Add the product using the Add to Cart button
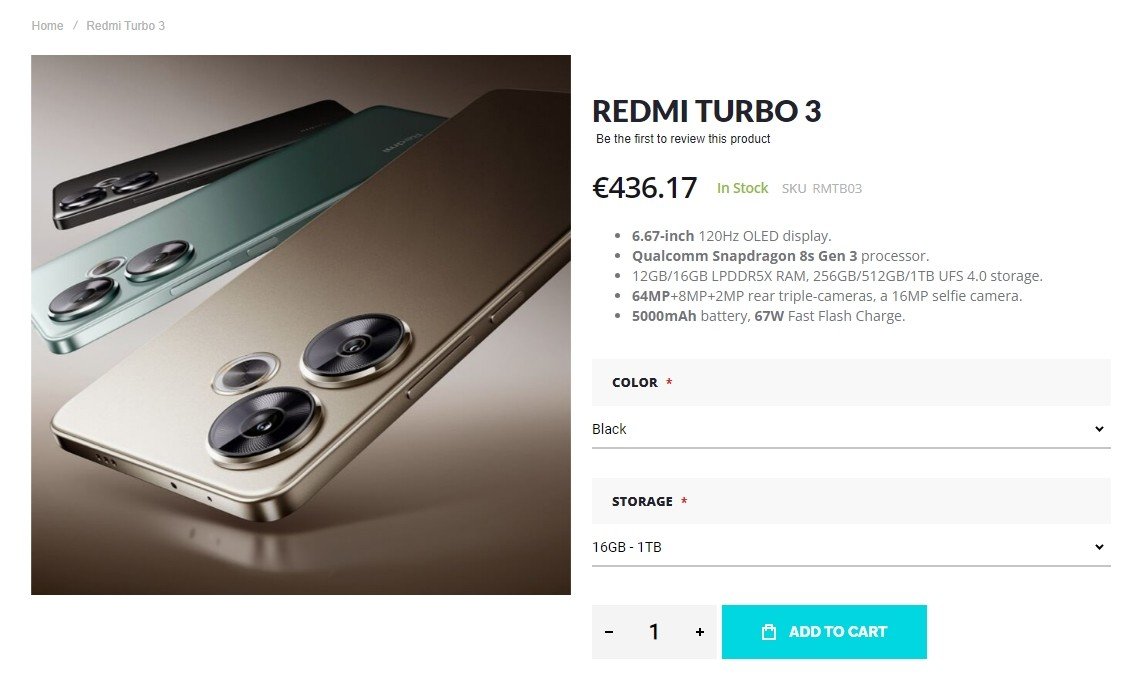This screenshot has width=1137, height=684. [x=824, y=632]
